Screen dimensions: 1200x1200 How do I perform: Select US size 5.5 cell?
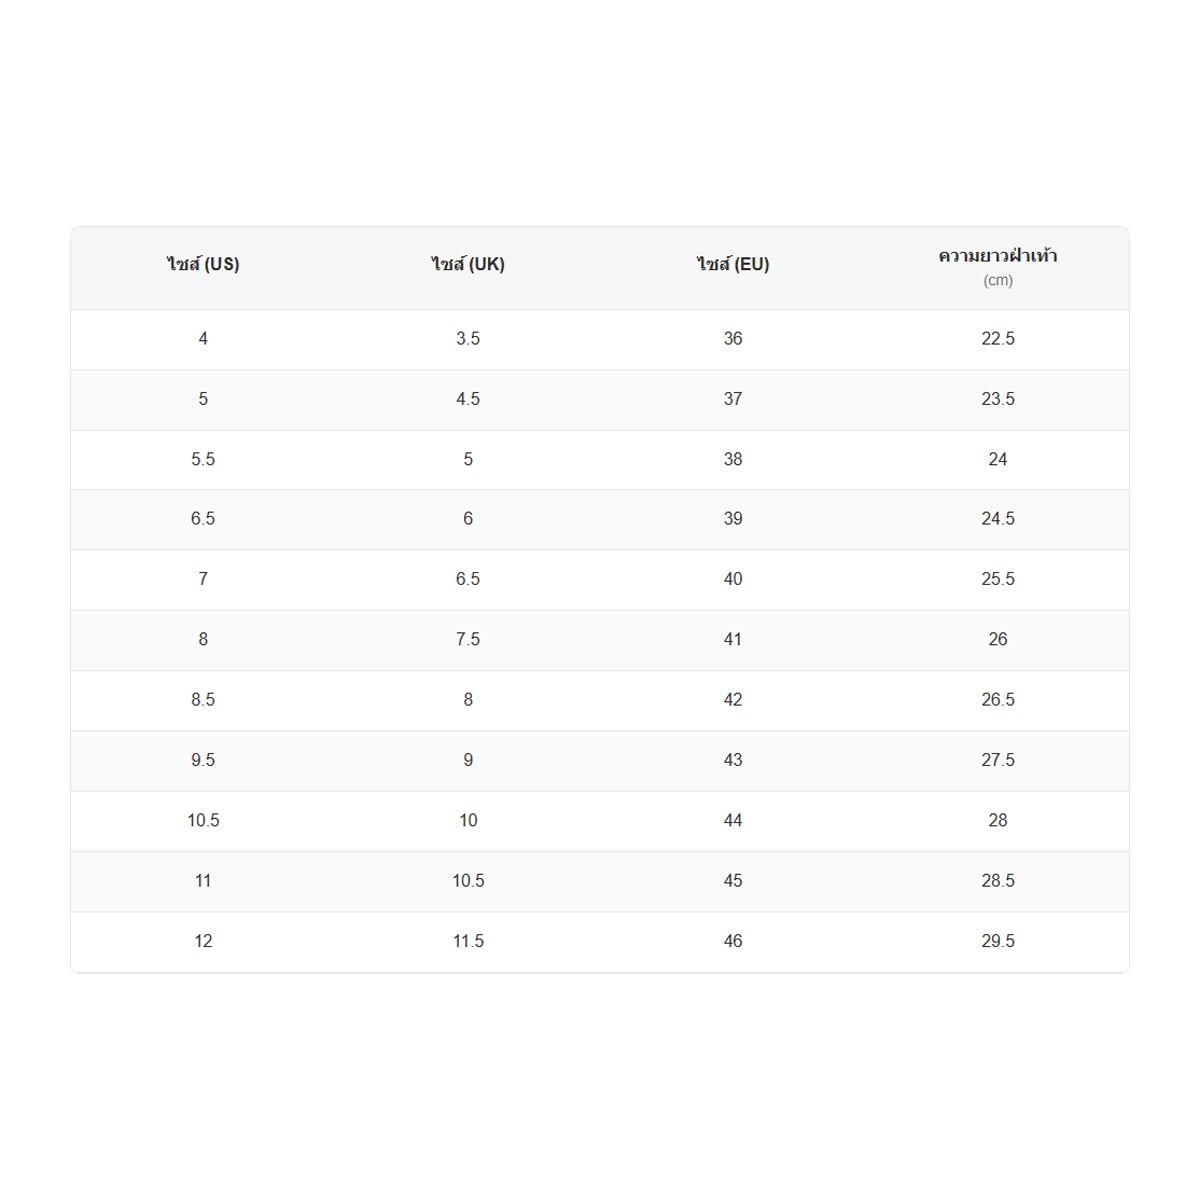click(x=203, y=460)
